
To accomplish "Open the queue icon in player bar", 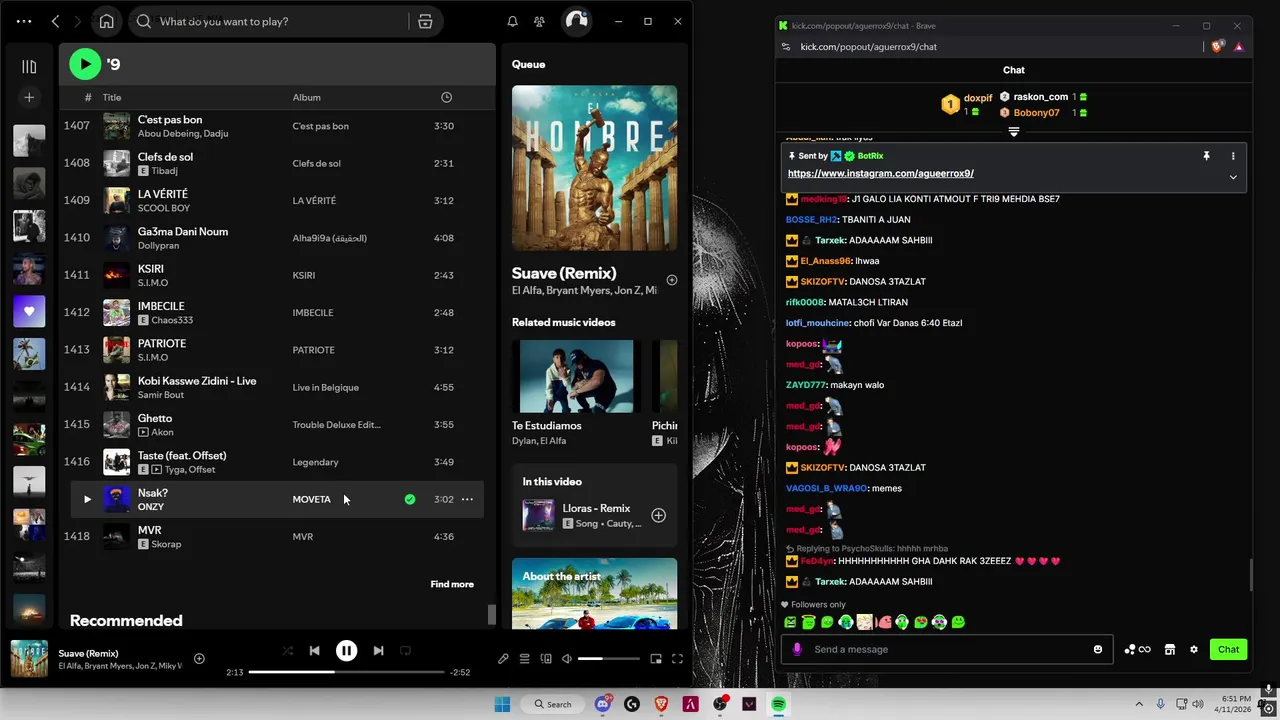I will click(x=524, y=659).
